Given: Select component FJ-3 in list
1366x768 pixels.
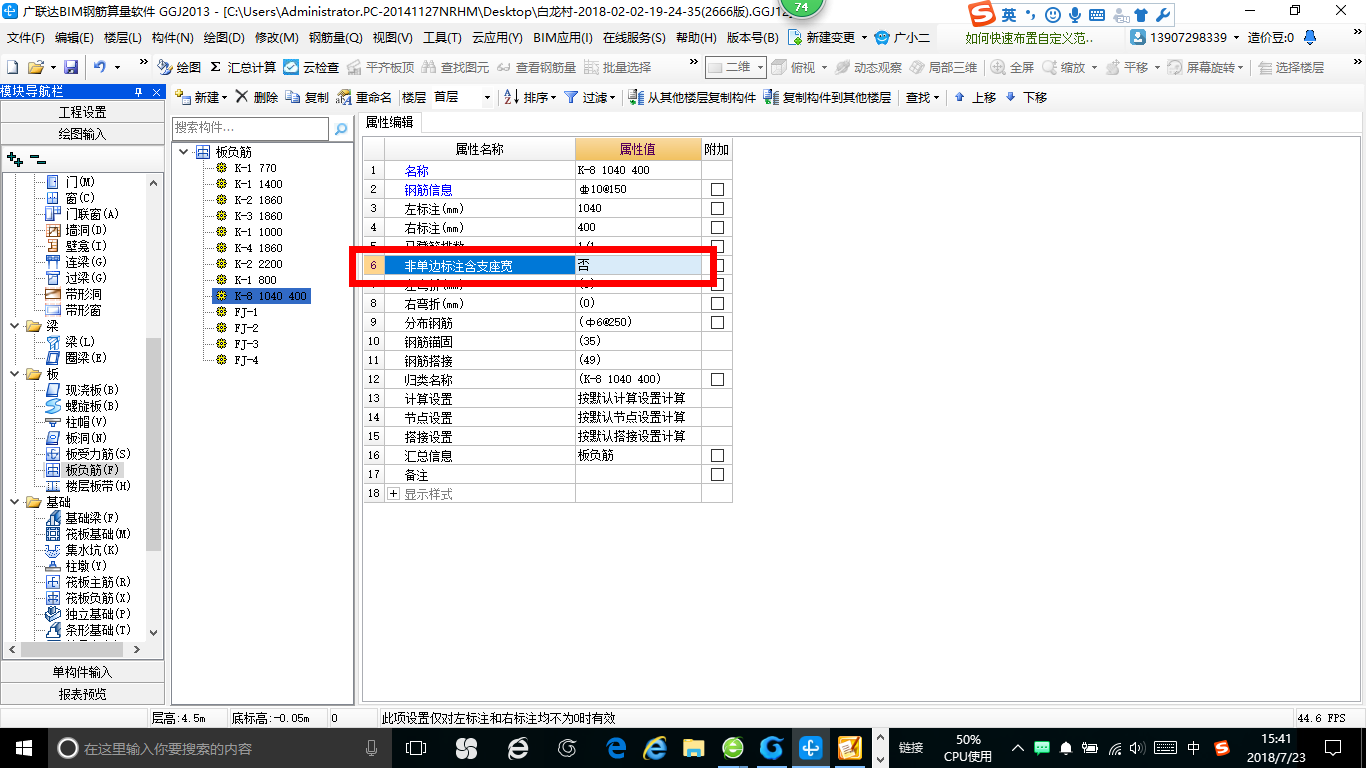Looking at the screenshot, I should [x=246, y=344].
